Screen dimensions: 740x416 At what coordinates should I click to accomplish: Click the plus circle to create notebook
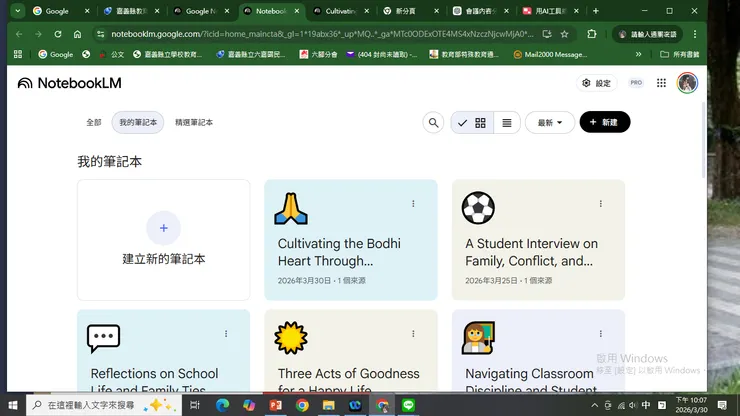(x=163, y=228)
